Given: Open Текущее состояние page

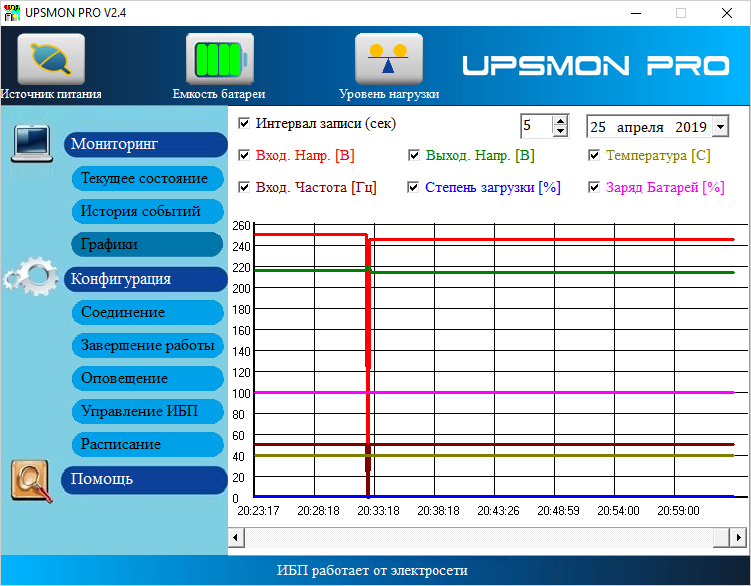Looking at the screenshot, I should [148, 178].
